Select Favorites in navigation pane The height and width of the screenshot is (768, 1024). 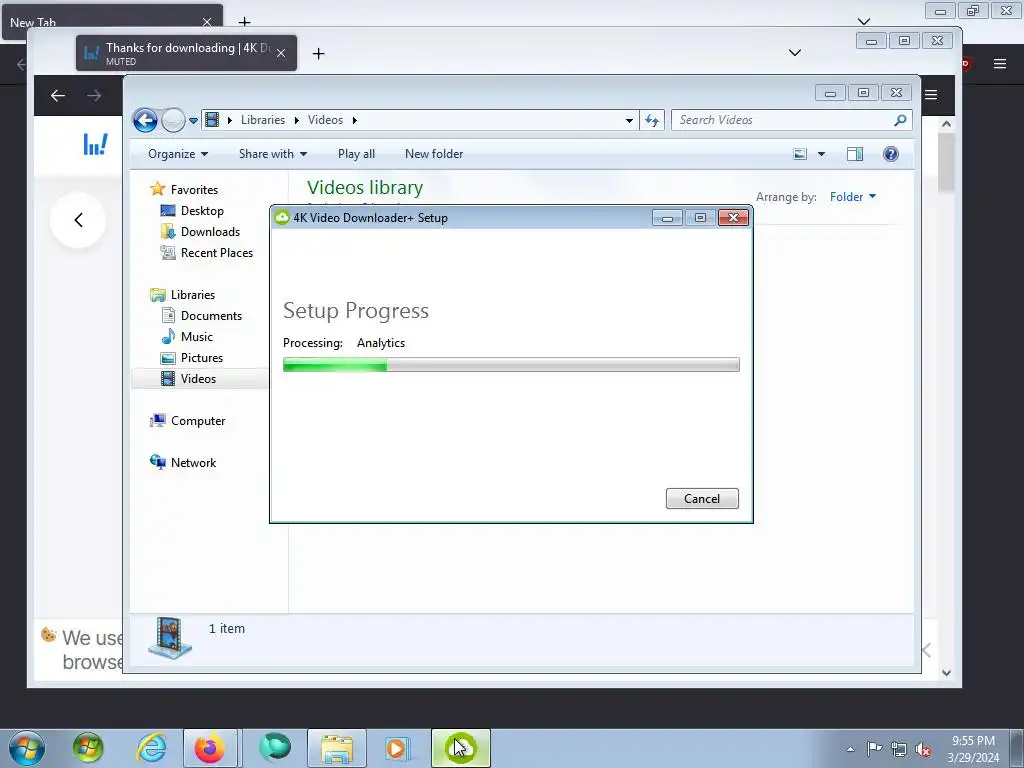[x=194, y=189]
